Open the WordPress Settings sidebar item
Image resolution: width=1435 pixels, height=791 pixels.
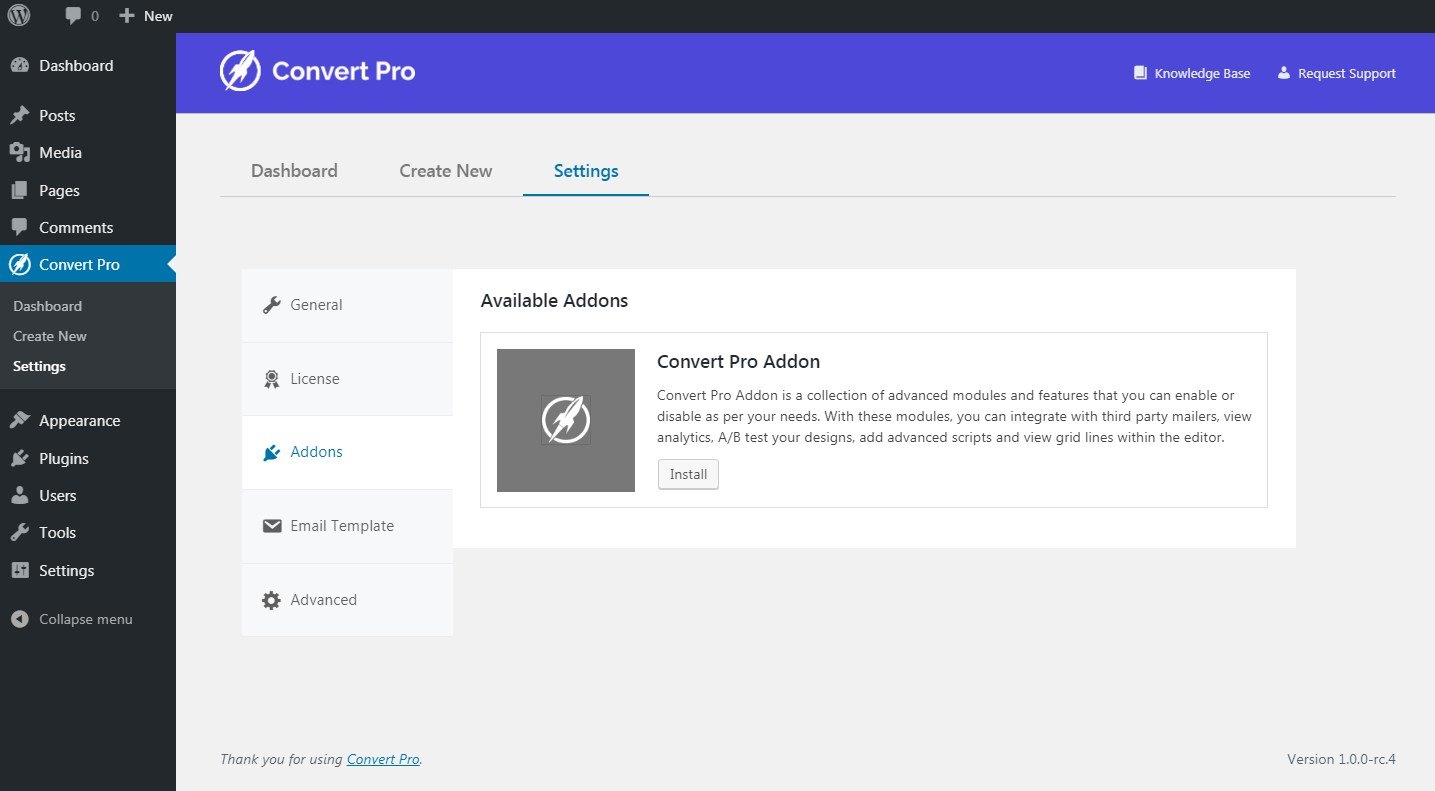[x=88, y=571]
